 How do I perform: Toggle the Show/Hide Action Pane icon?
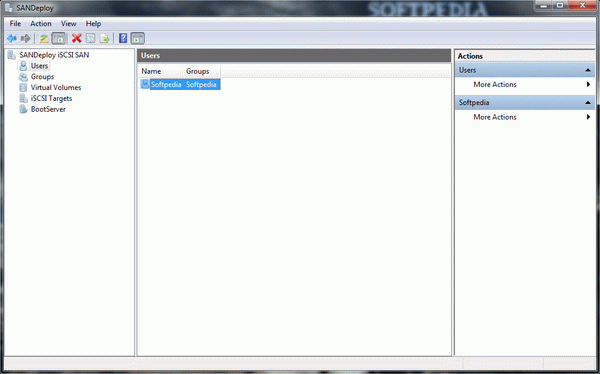point(138,38)
